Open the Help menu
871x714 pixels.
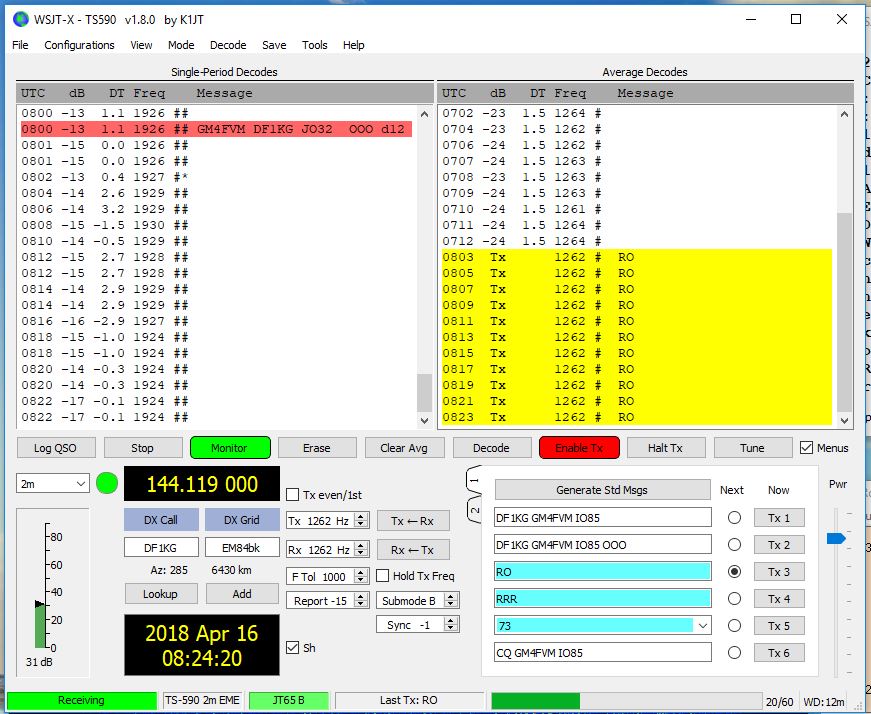point(353,45)
